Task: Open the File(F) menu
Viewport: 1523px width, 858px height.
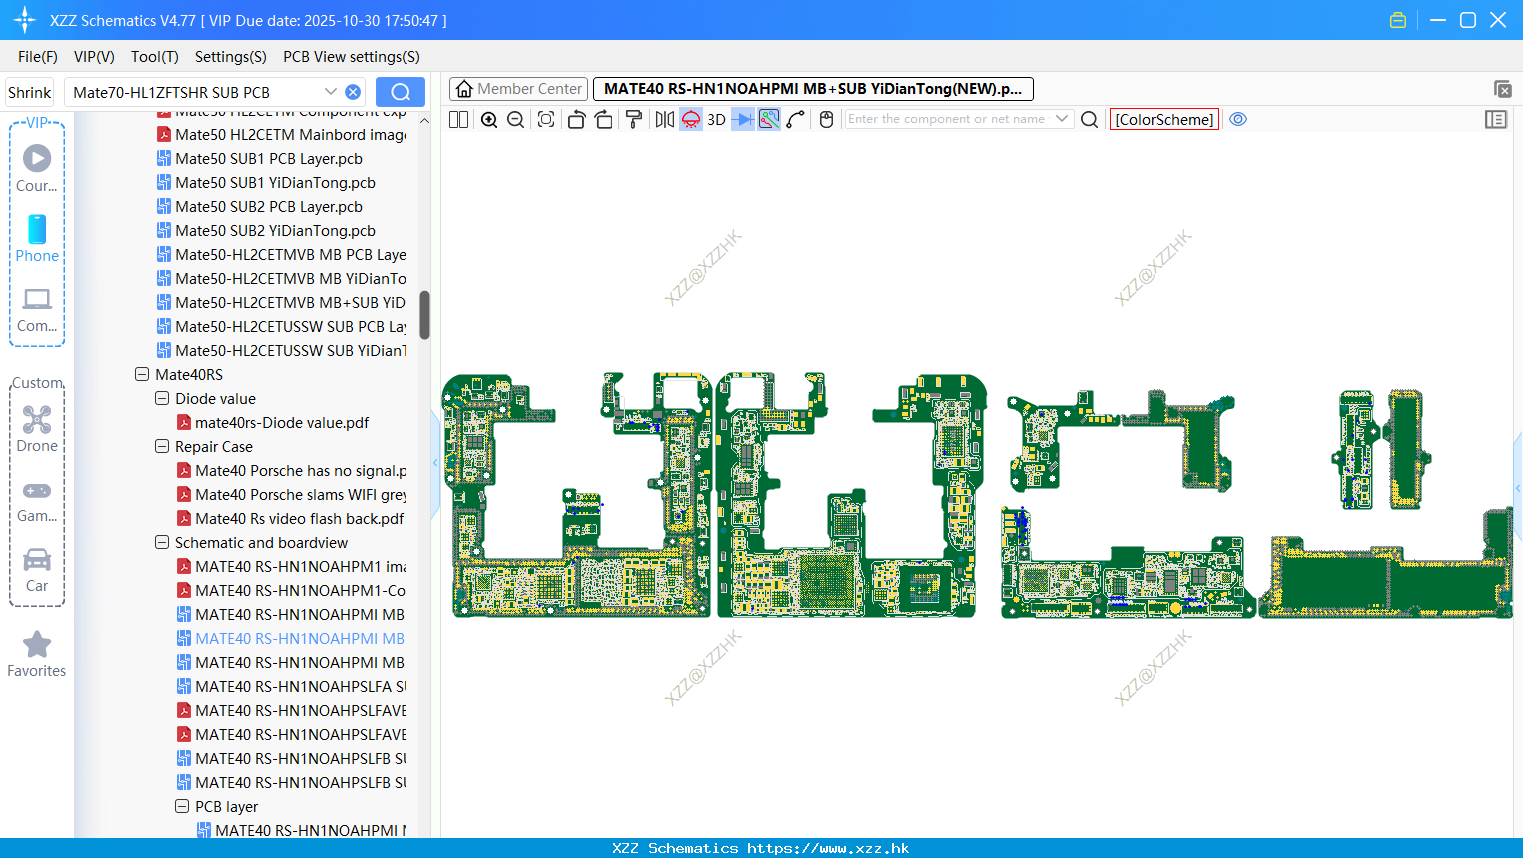Action: pos(38,57)
